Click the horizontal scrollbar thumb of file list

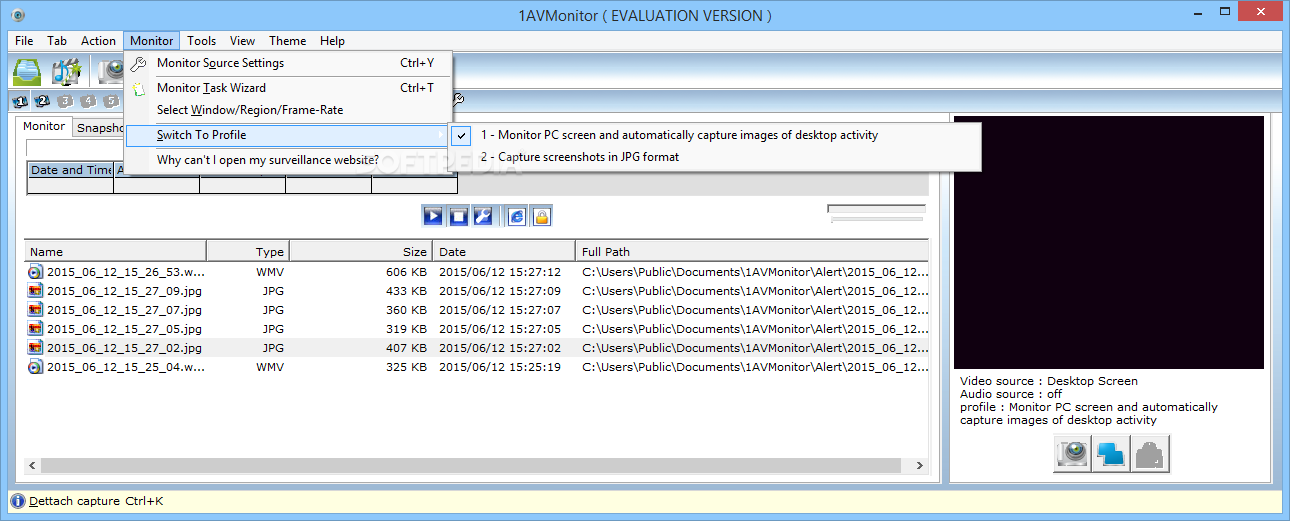470,466
